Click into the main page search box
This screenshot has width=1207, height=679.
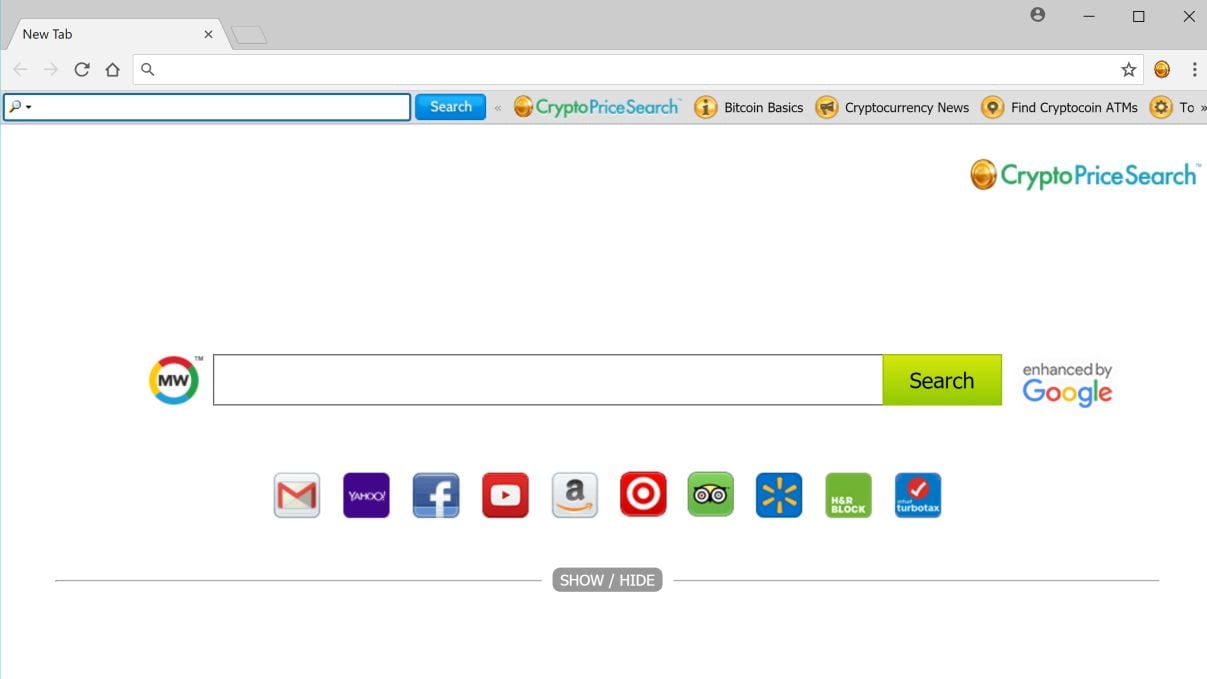(x=548, y=380)
